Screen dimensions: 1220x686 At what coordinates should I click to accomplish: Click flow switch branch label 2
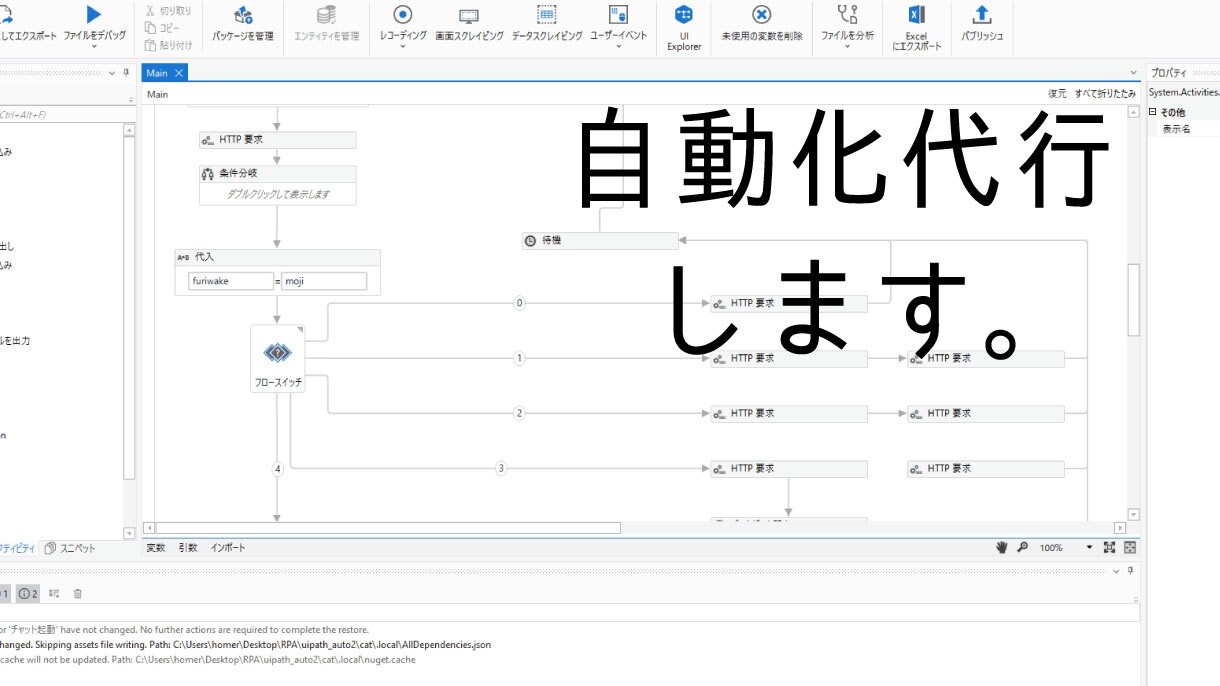[x=519, y=413]
